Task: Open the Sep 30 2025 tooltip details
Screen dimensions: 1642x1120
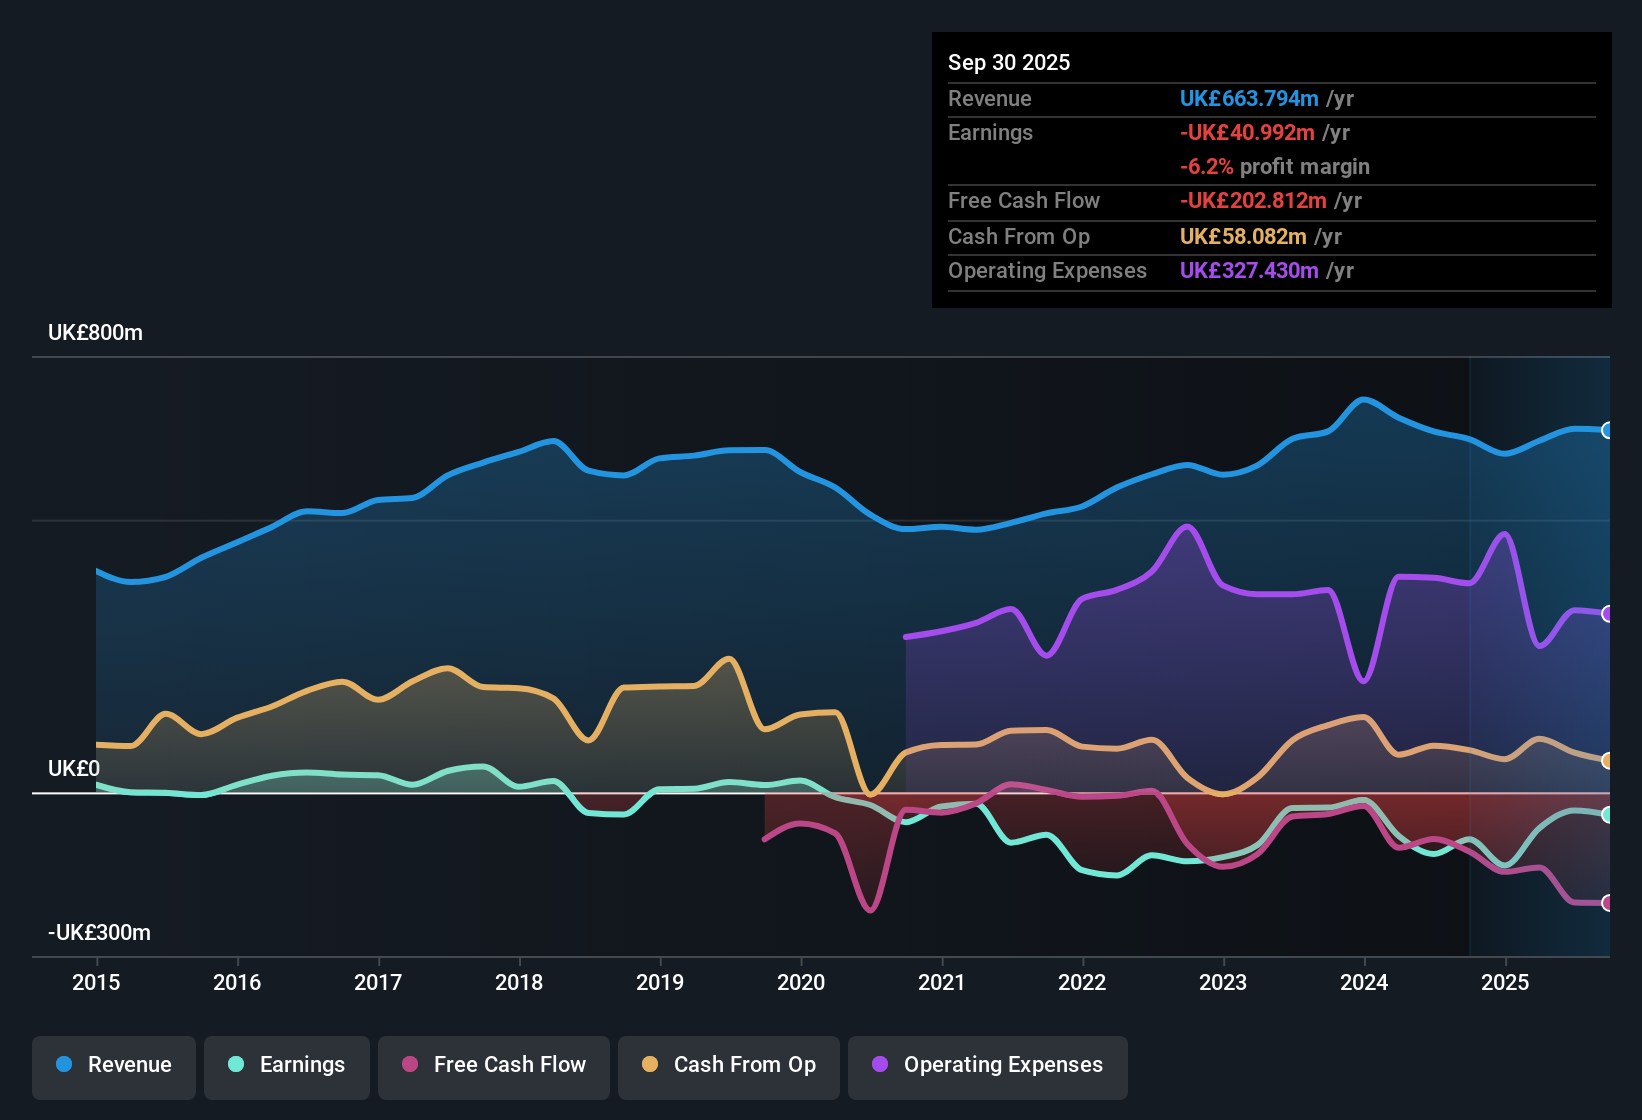Action: coord(1009,62)
